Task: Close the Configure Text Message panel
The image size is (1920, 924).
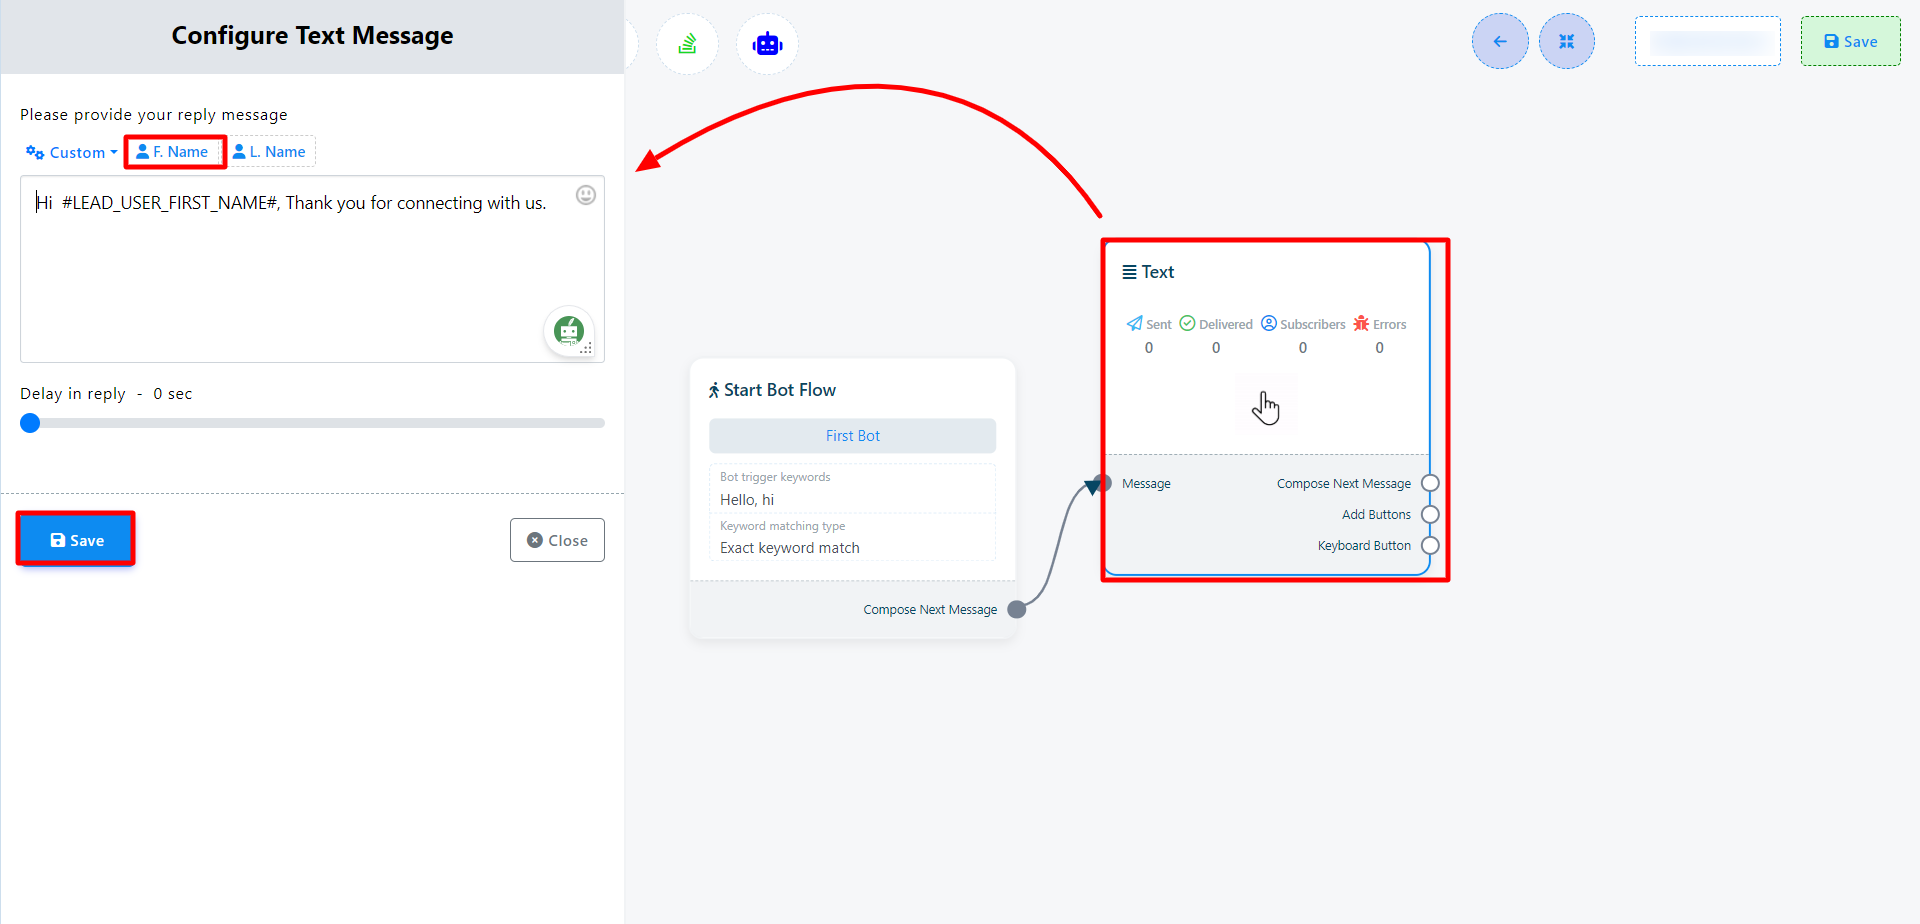Action: 557,540
